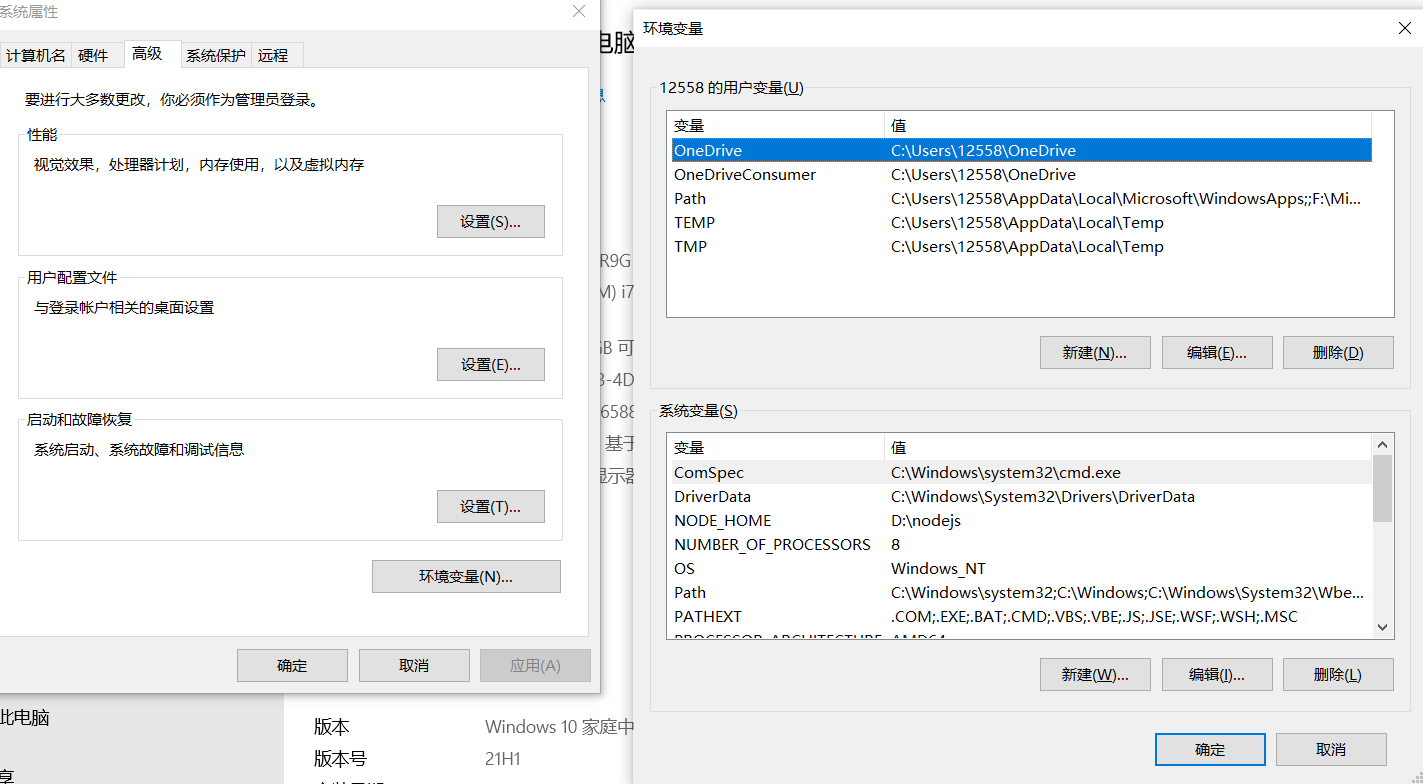Viewport: 1423px width, 784px height.
Task: Select the TEMP user variable row
Action: 1021,223
